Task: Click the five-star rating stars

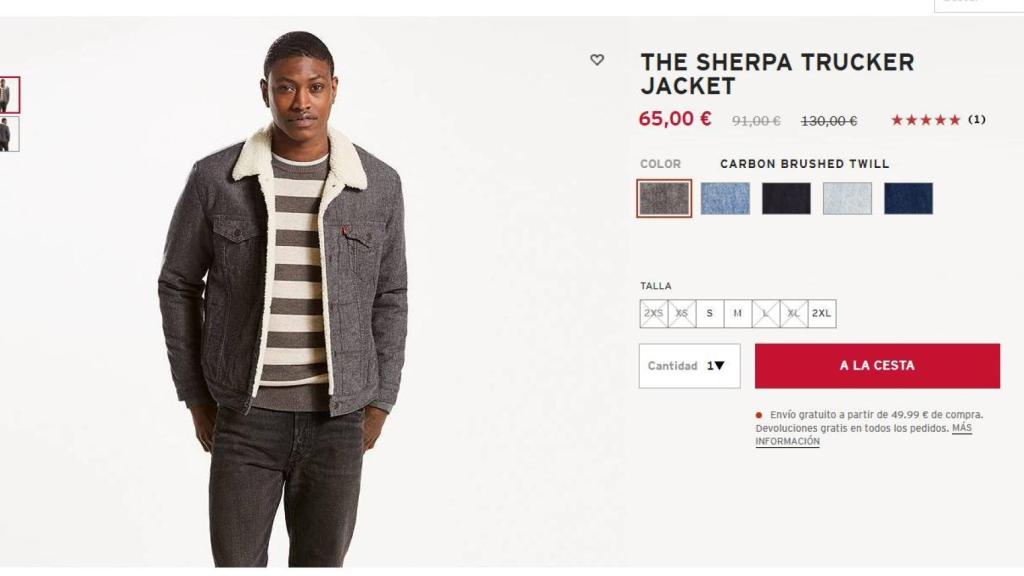Action: click(x=925, y=118)
